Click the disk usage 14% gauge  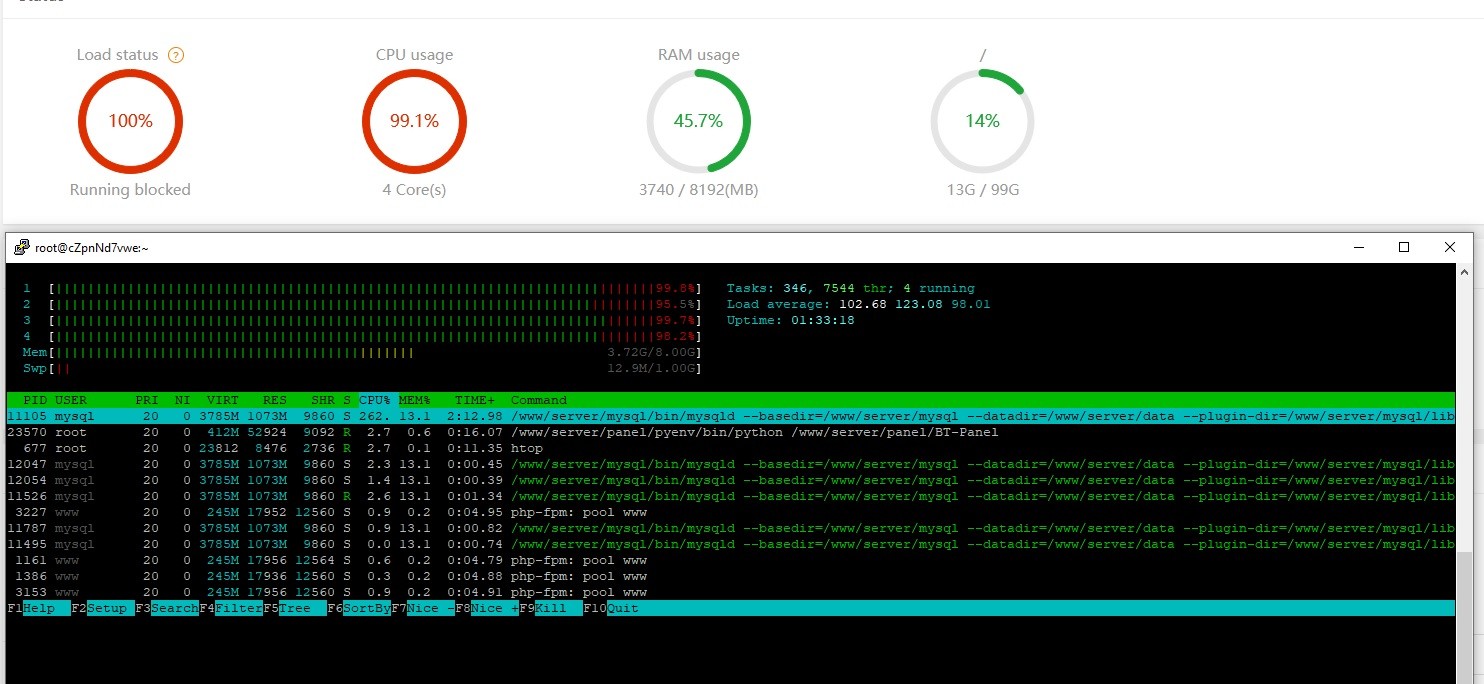[x=982, y=121]
